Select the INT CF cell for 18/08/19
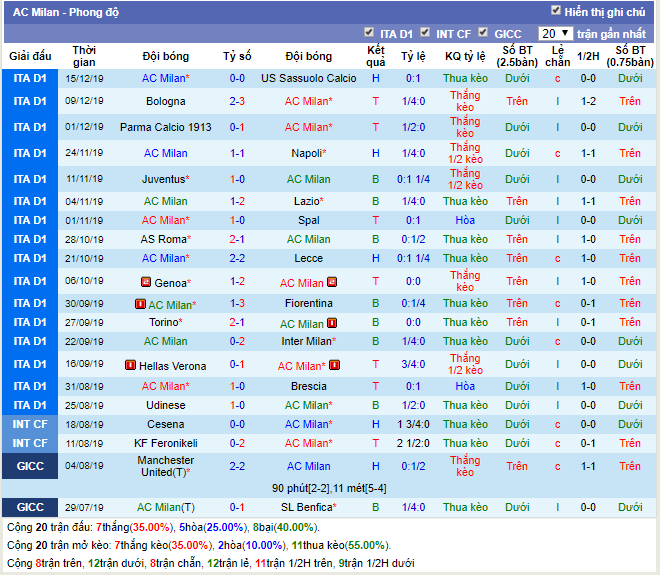660x575 pixels. tap(30, 424)
